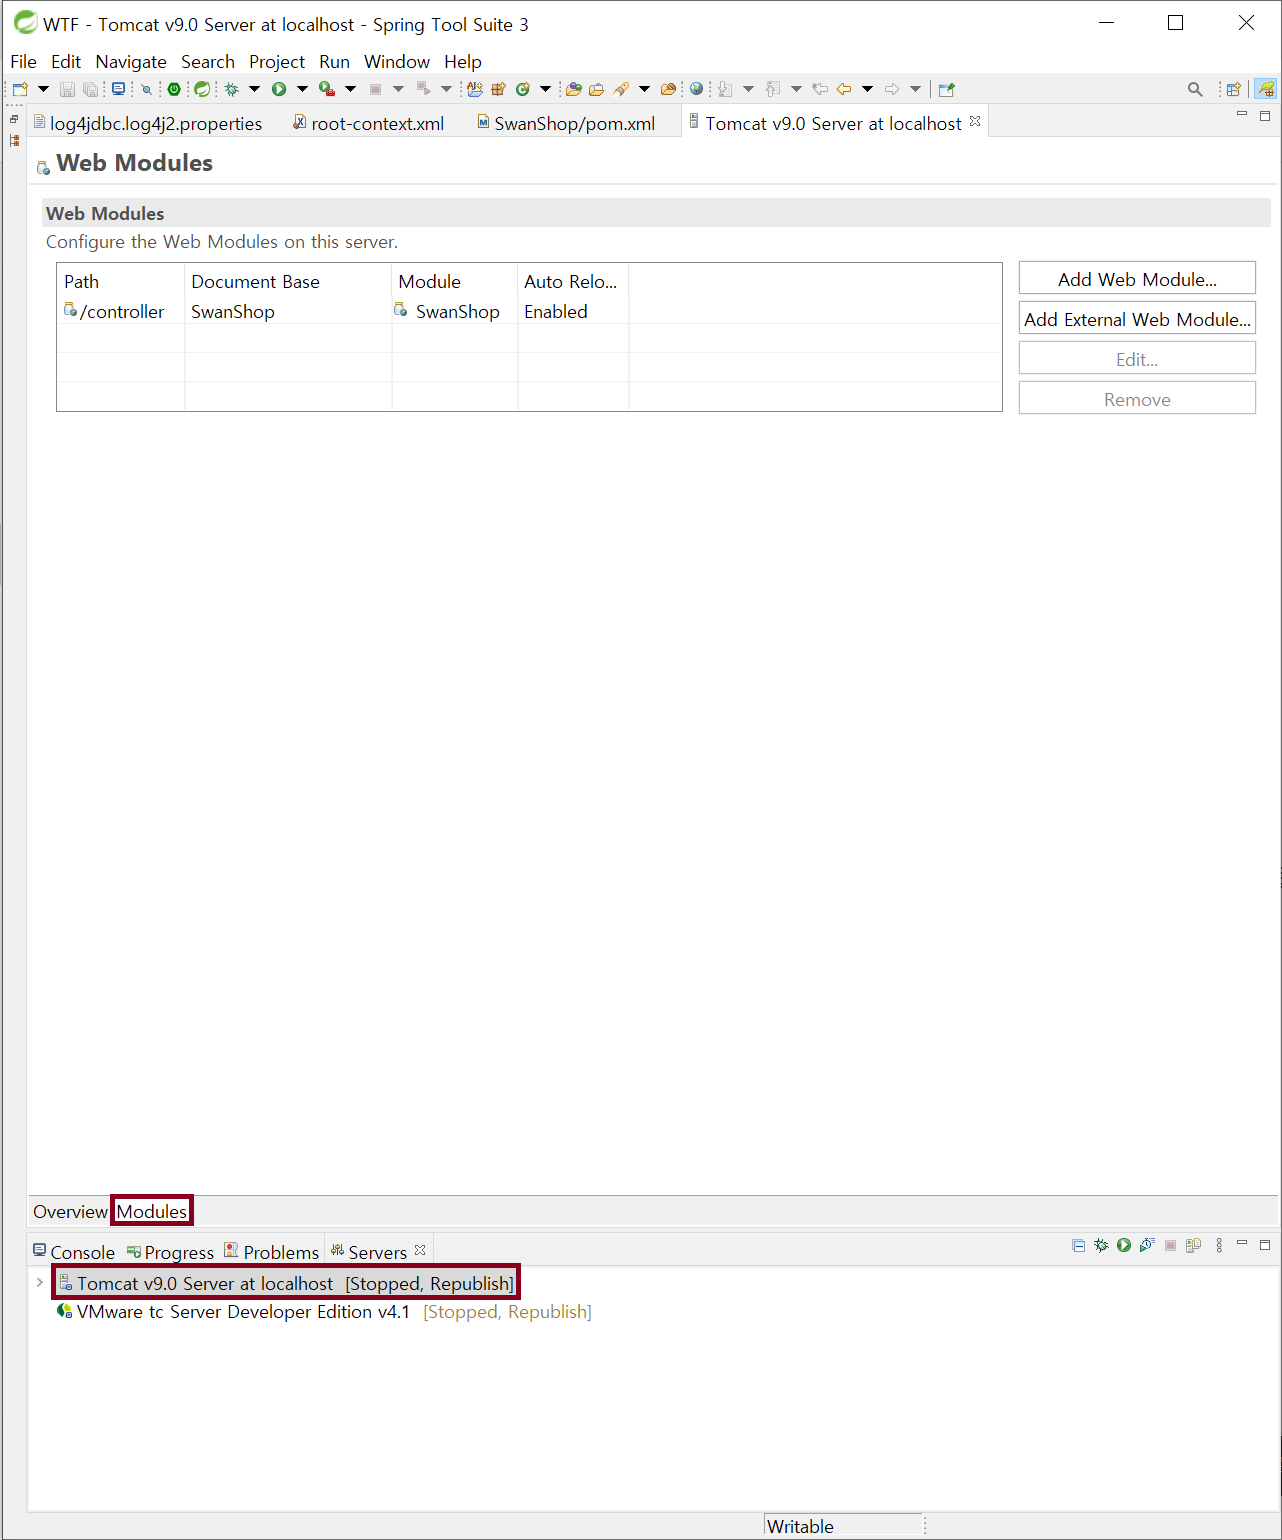The height and width of the screenshot is (1540, 1282).
Task: Open the New wizard dropdown arrow
Action: pos(43,89)
